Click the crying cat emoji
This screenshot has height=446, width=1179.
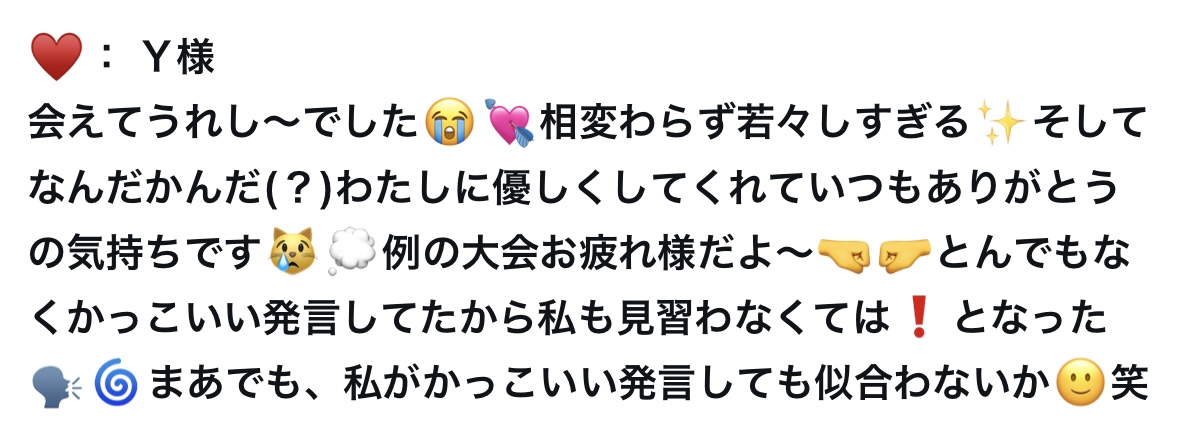294,253
